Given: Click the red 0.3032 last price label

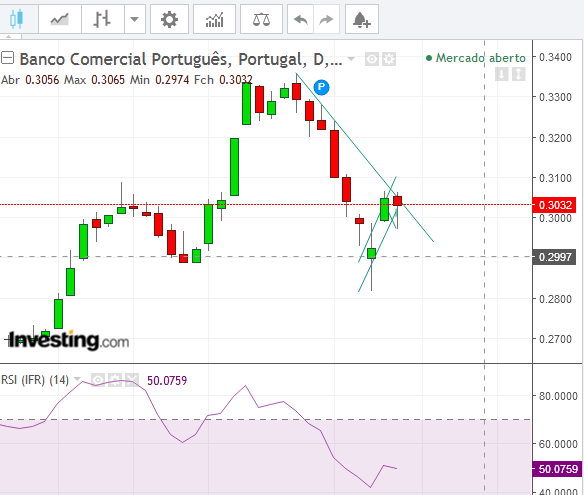Looking at the screenshot, I should tap(554, 205).
